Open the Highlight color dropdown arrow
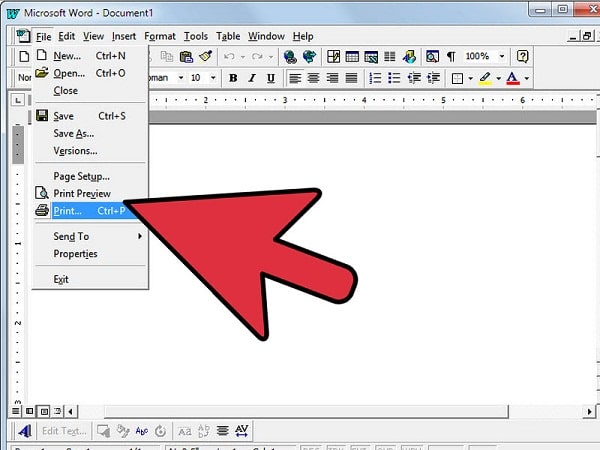The width and height of the screenshot is (600, 450). click(x=499, y=78)
